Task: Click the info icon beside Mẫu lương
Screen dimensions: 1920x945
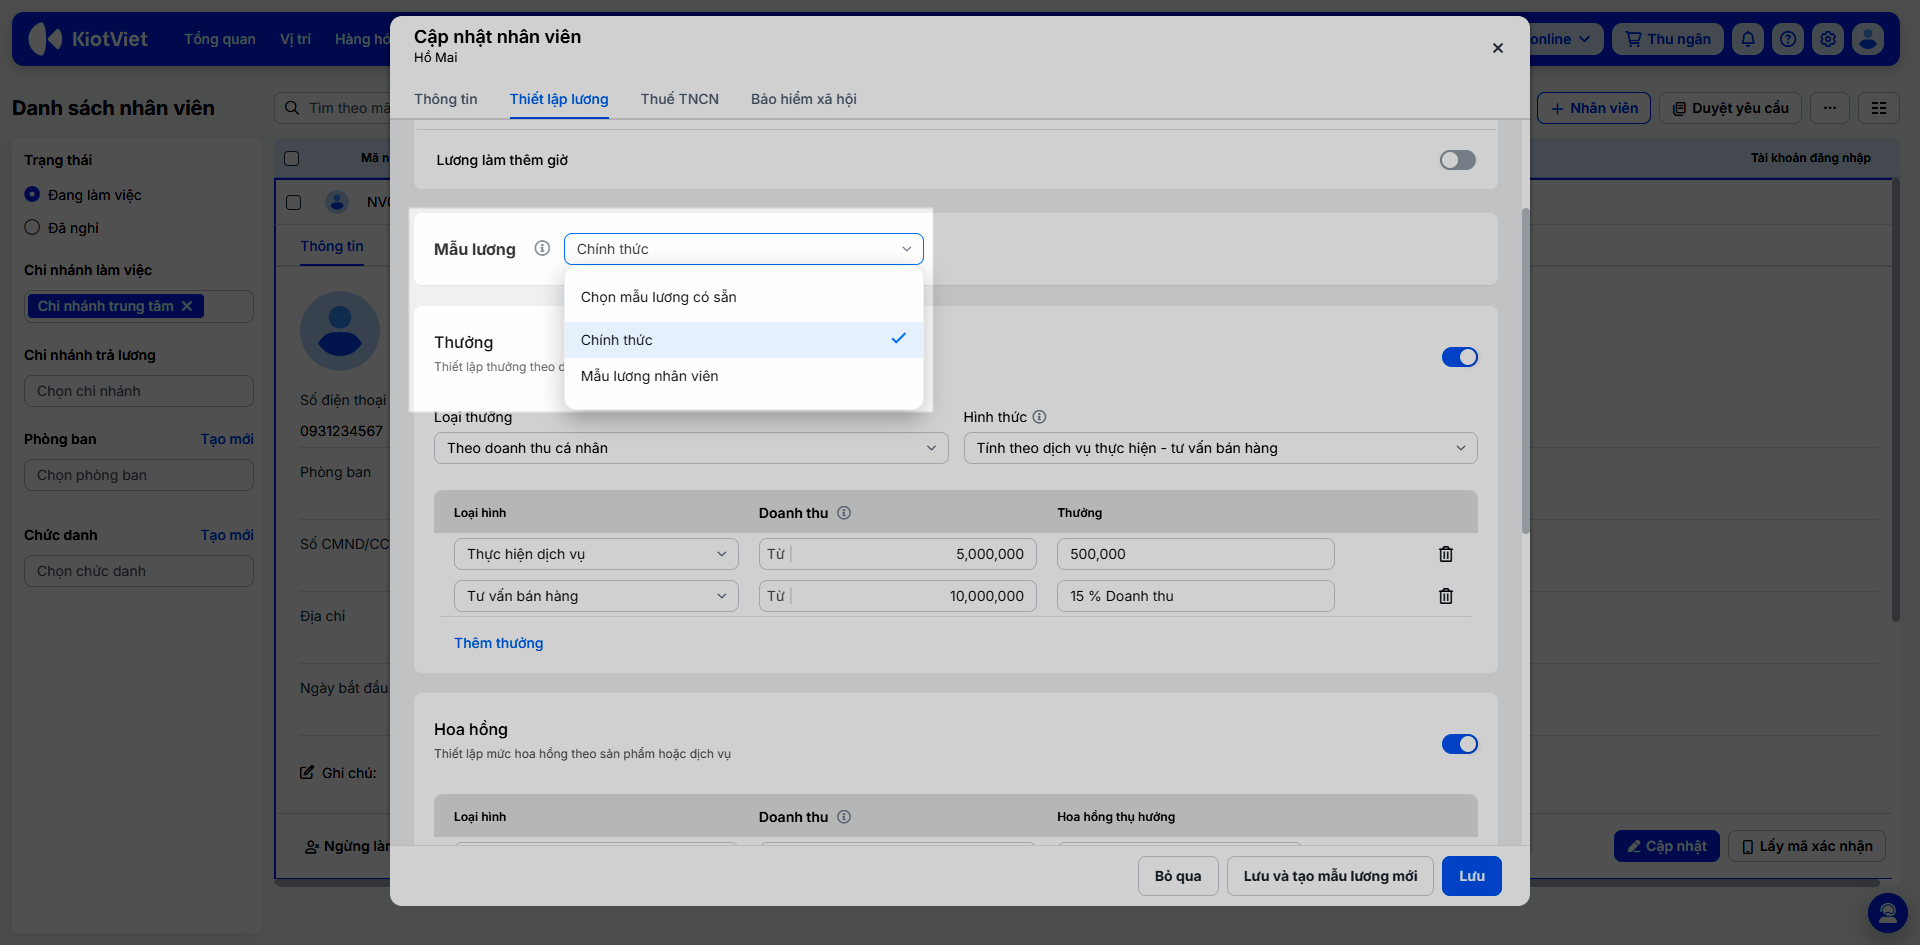Action: 542,248
